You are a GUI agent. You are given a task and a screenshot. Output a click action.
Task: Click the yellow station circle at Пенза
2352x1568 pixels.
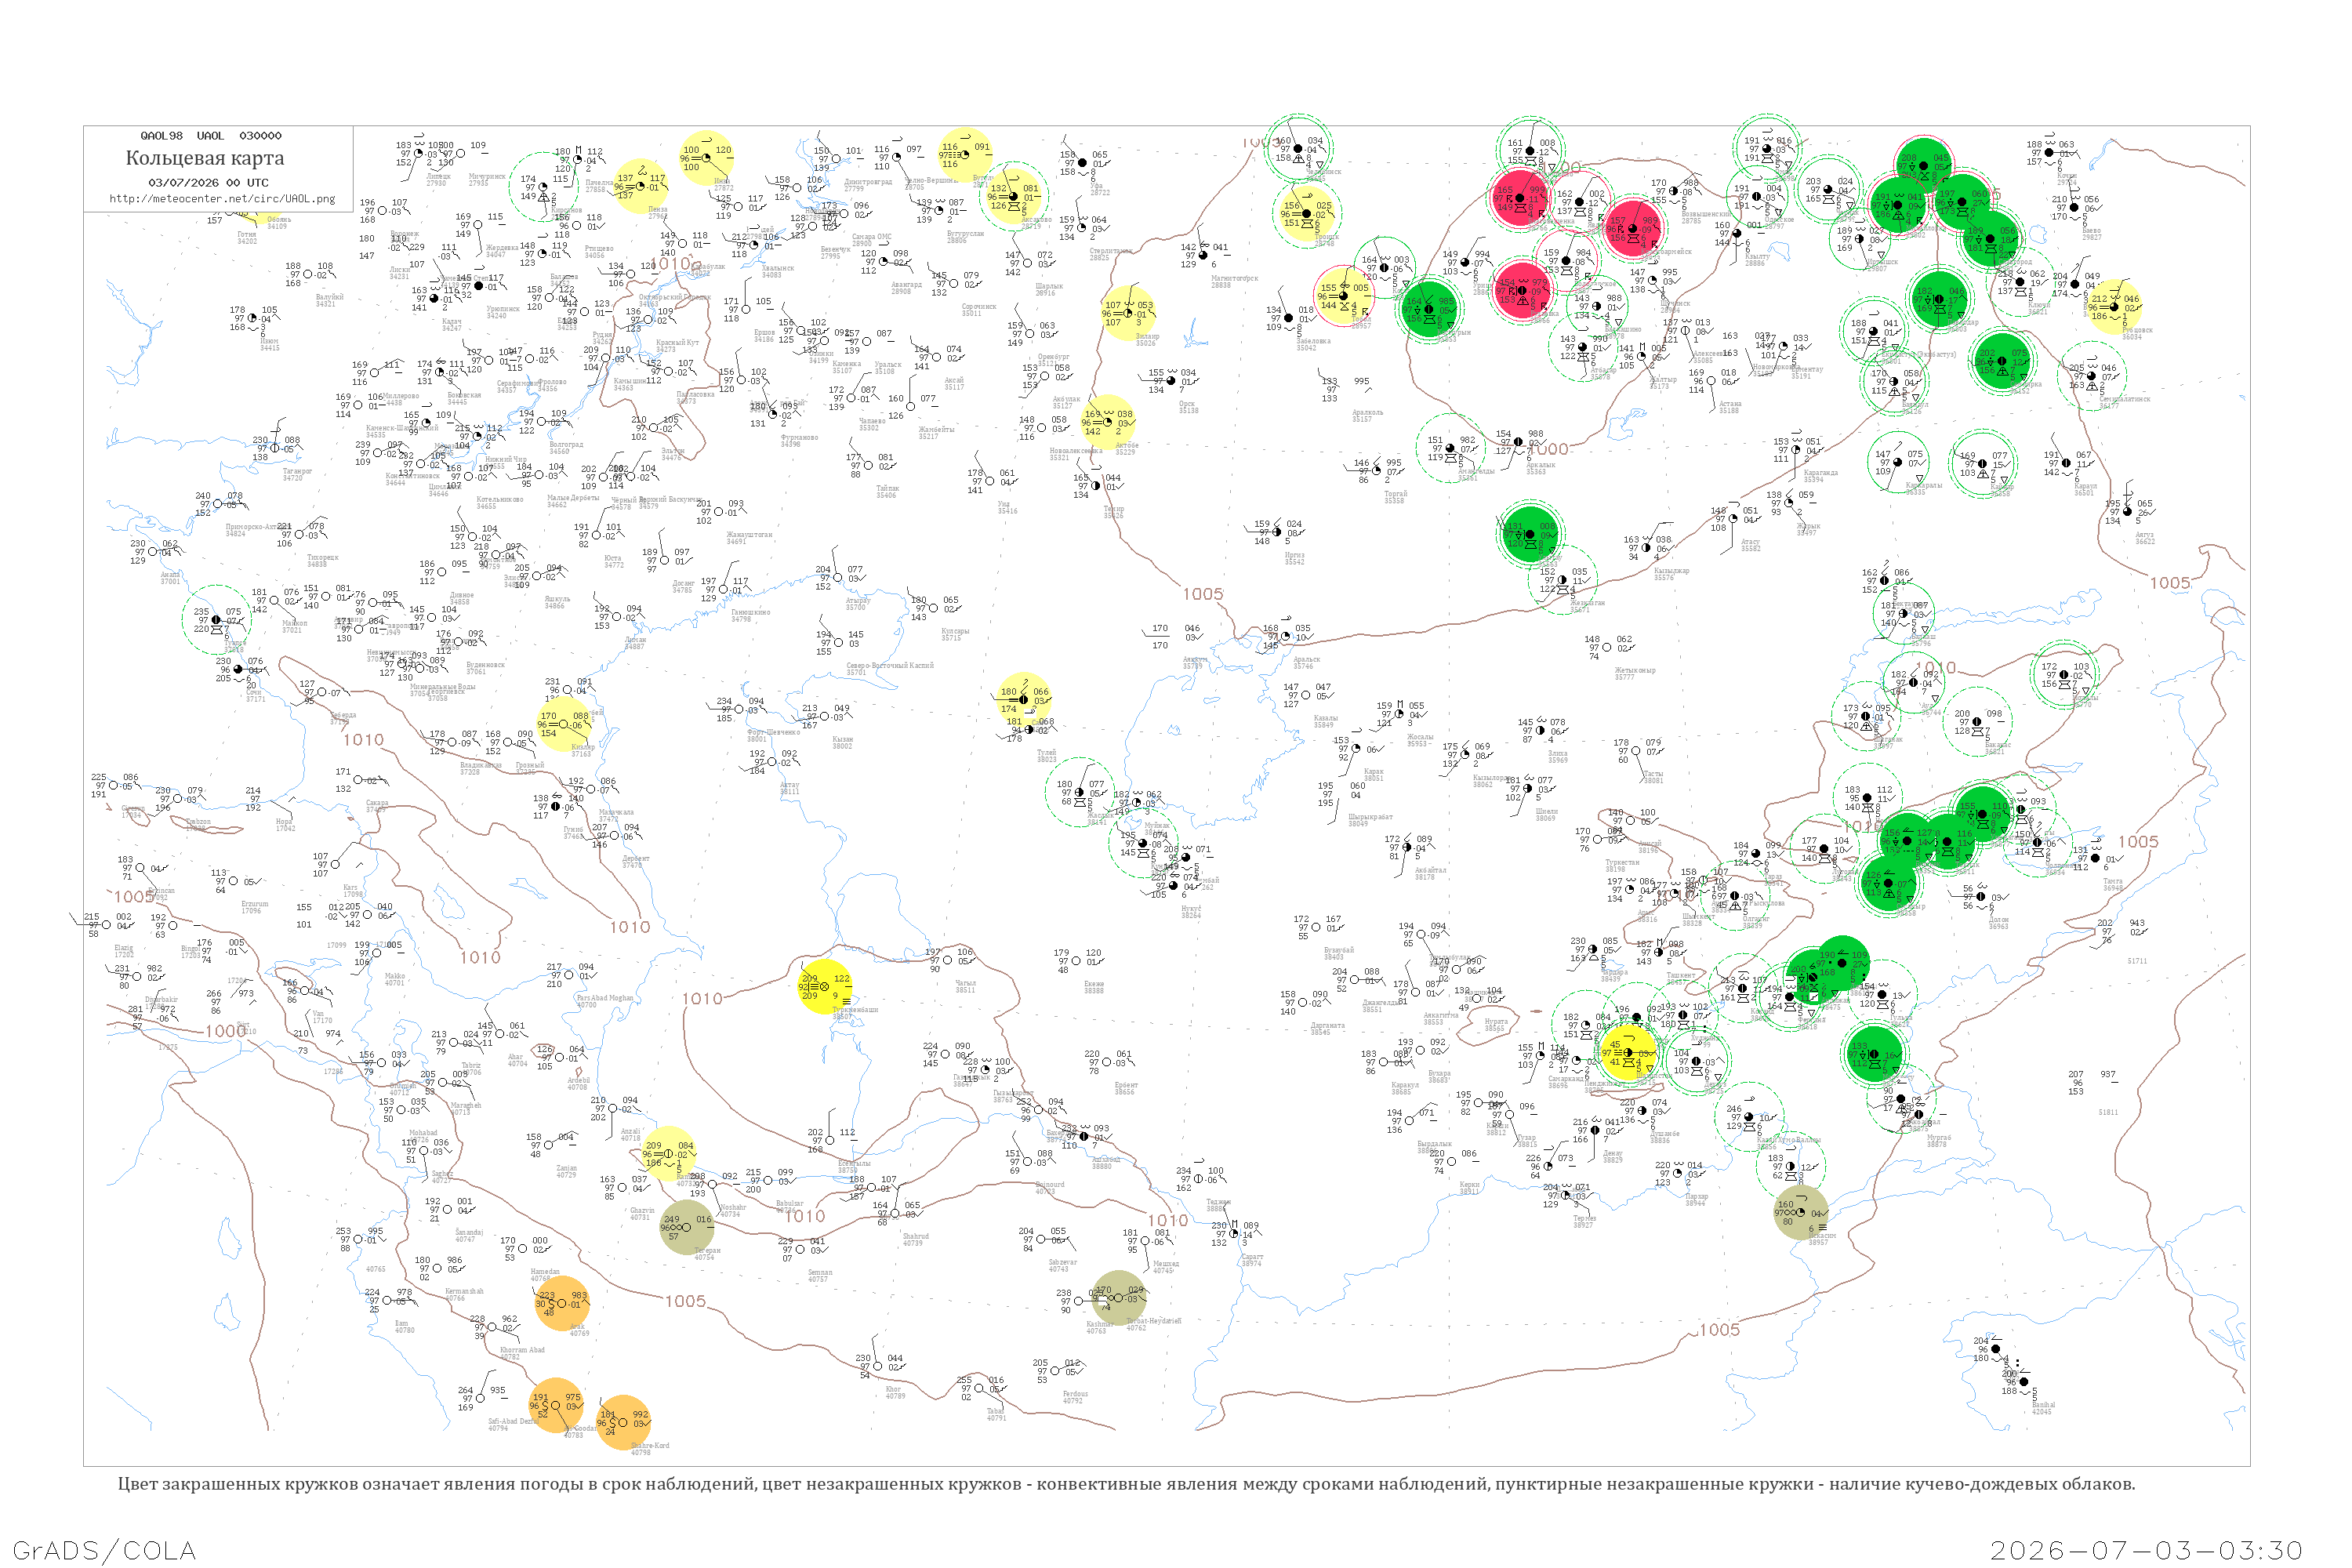(x=641, y=186)
